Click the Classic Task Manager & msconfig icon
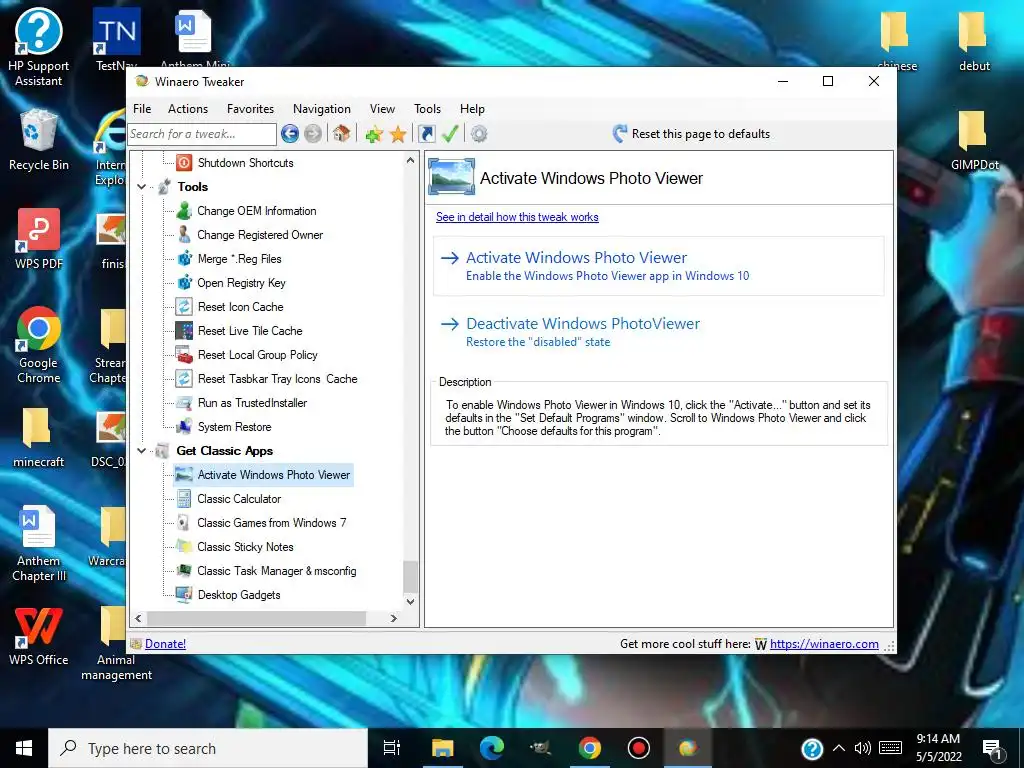1024x768 pixels. [x=184, y=571]
